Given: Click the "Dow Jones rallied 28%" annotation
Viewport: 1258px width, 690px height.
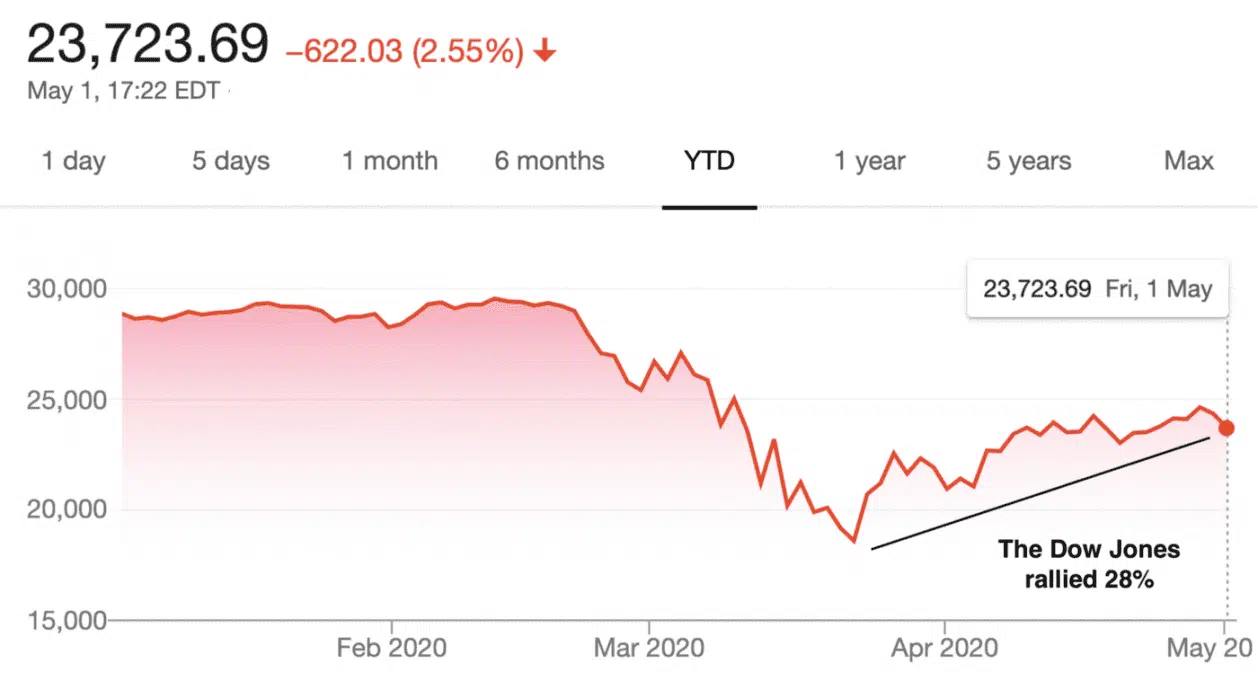Looking at the screenshot, I should [x=1089, y=563].
